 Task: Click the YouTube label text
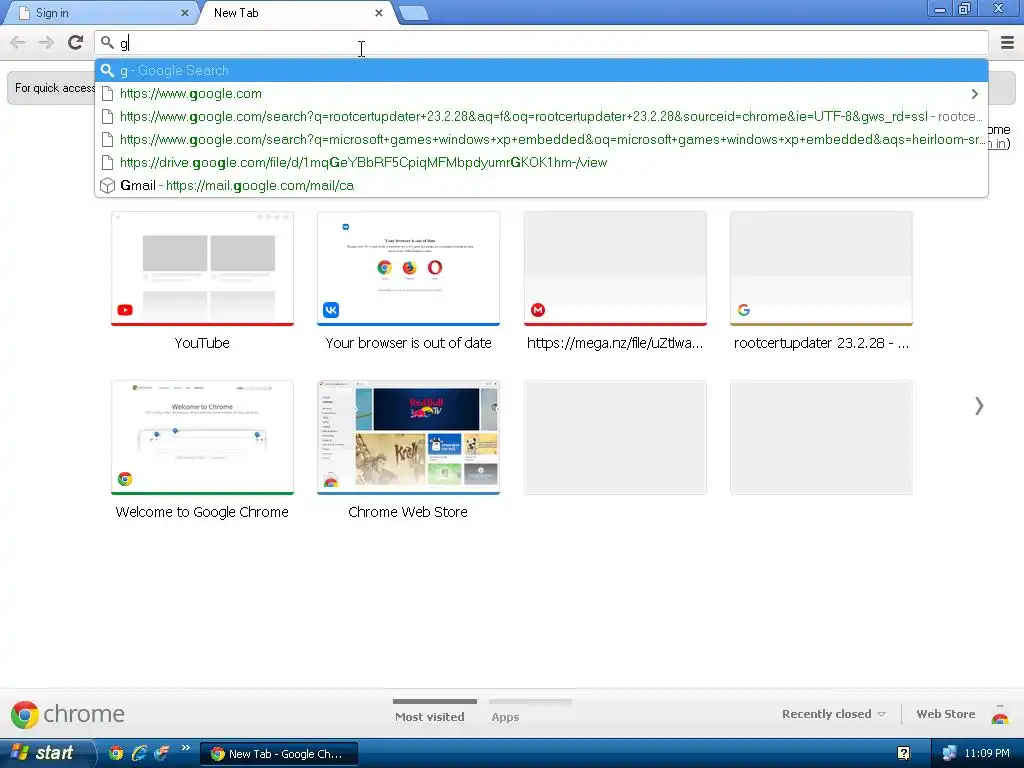tap(202, 343)
